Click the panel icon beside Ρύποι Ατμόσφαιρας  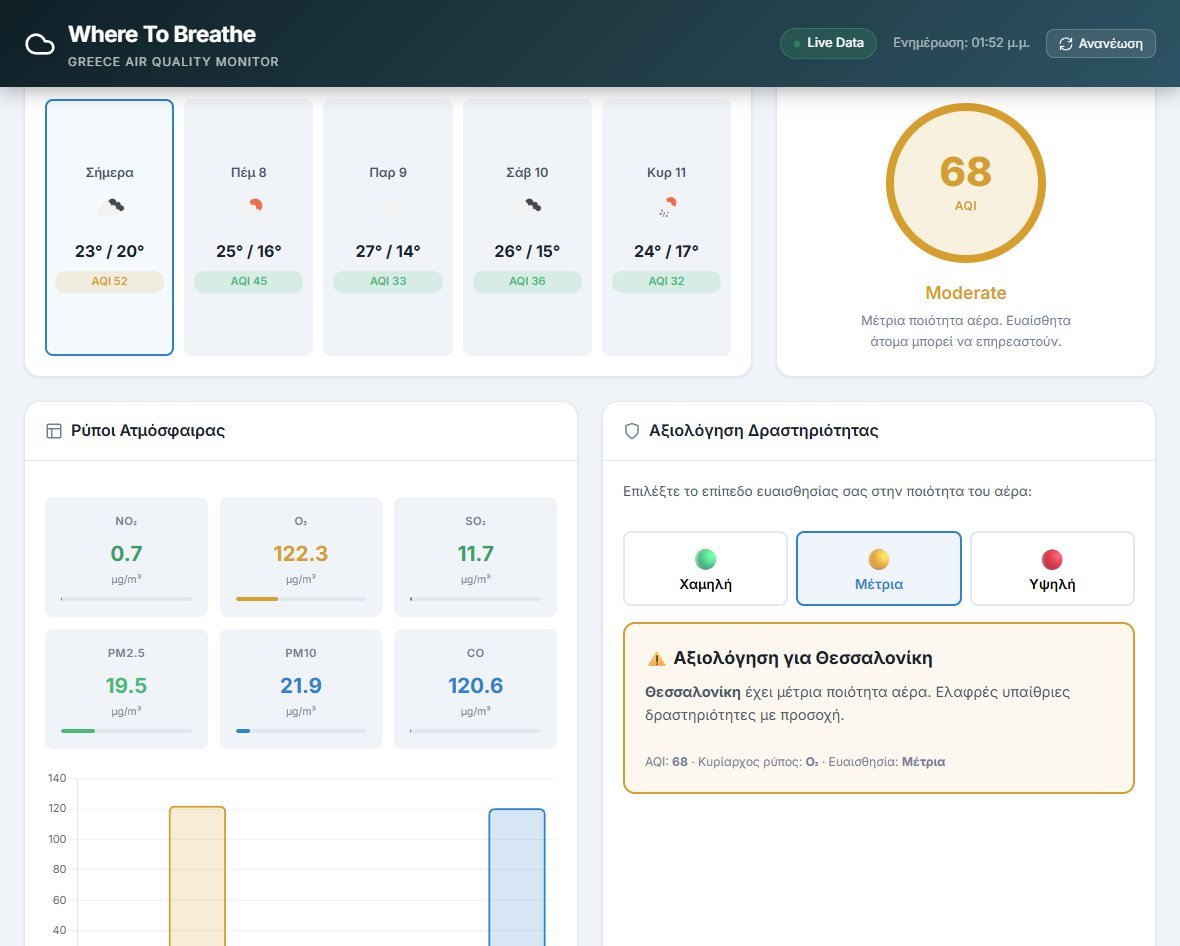click(x=54, y=430)
